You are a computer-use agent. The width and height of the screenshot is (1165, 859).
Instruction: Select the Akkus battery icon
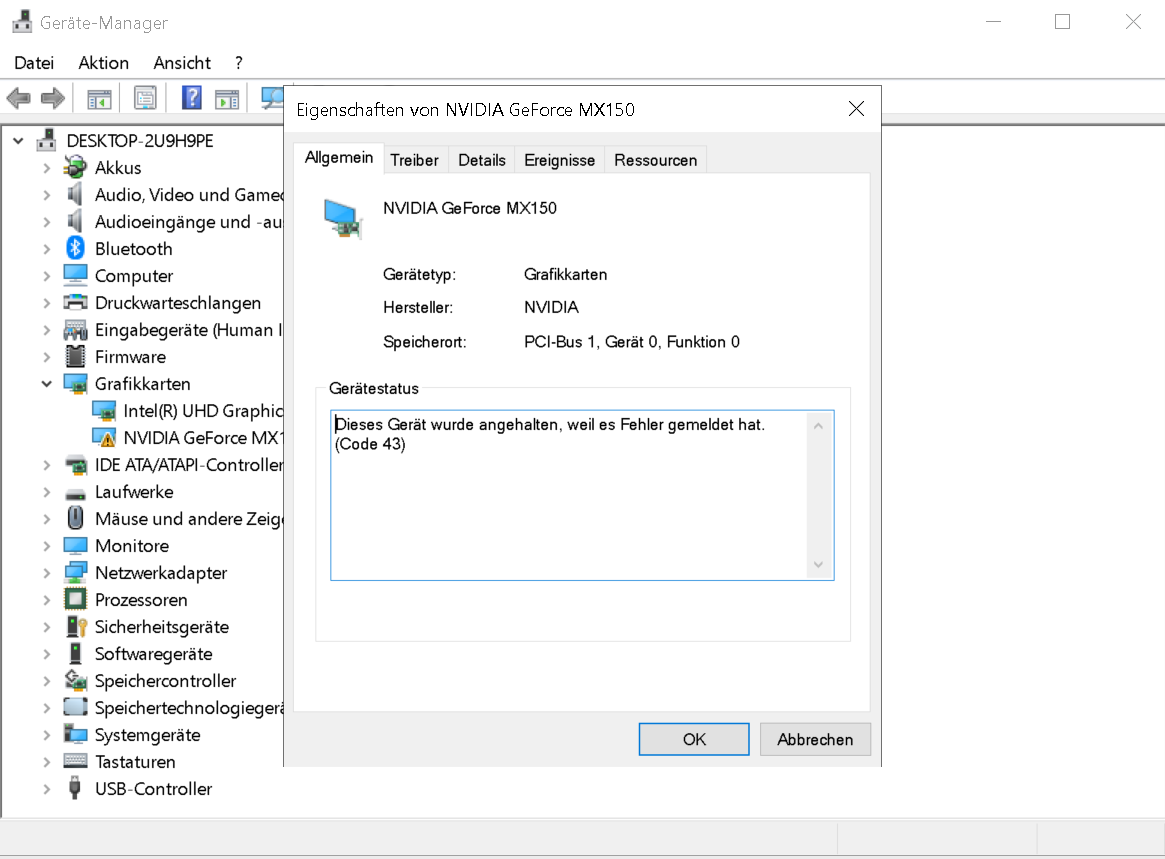[x=75, y=167]
